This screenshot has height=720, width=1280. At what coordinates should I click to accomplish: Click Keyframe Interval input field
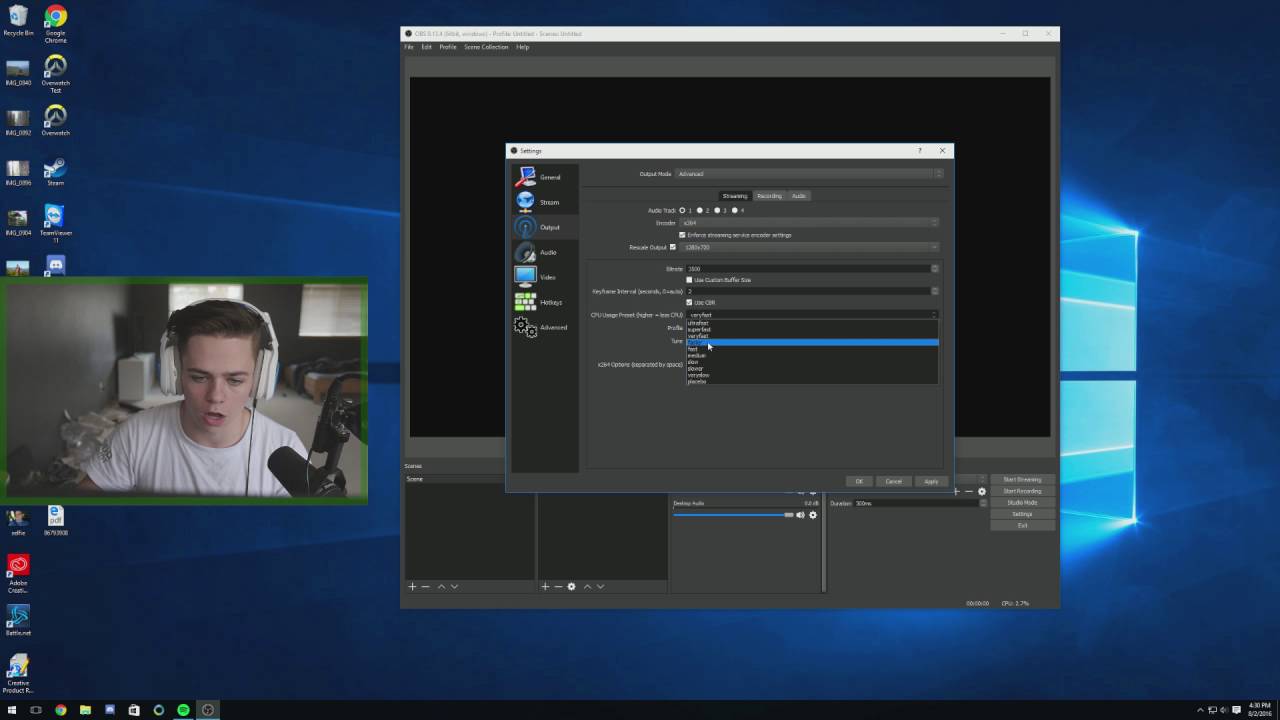pyautogui.click(x=810, y=291)
